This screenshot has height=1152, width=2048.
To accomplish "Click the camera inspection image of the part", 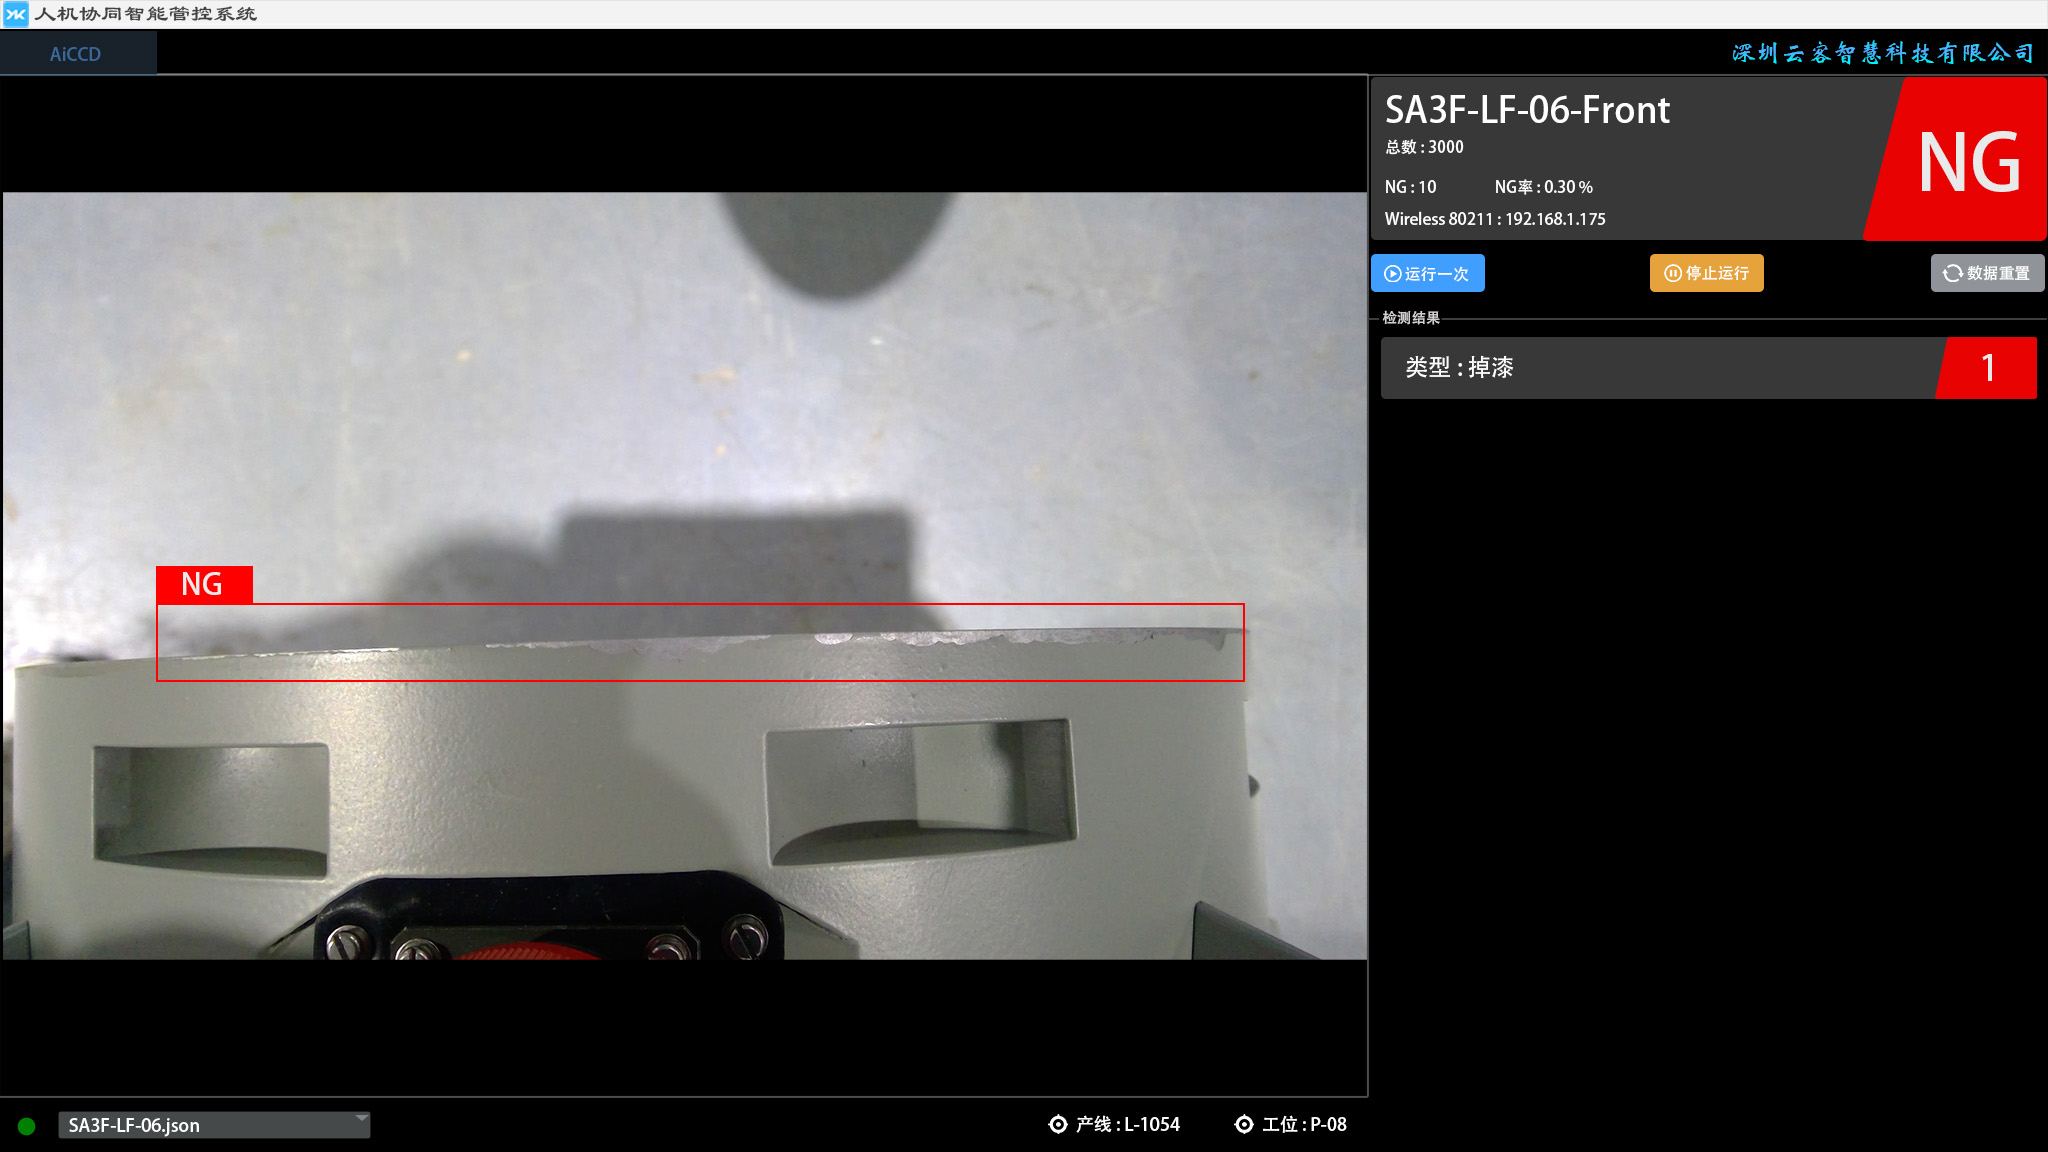I will 684,576.
